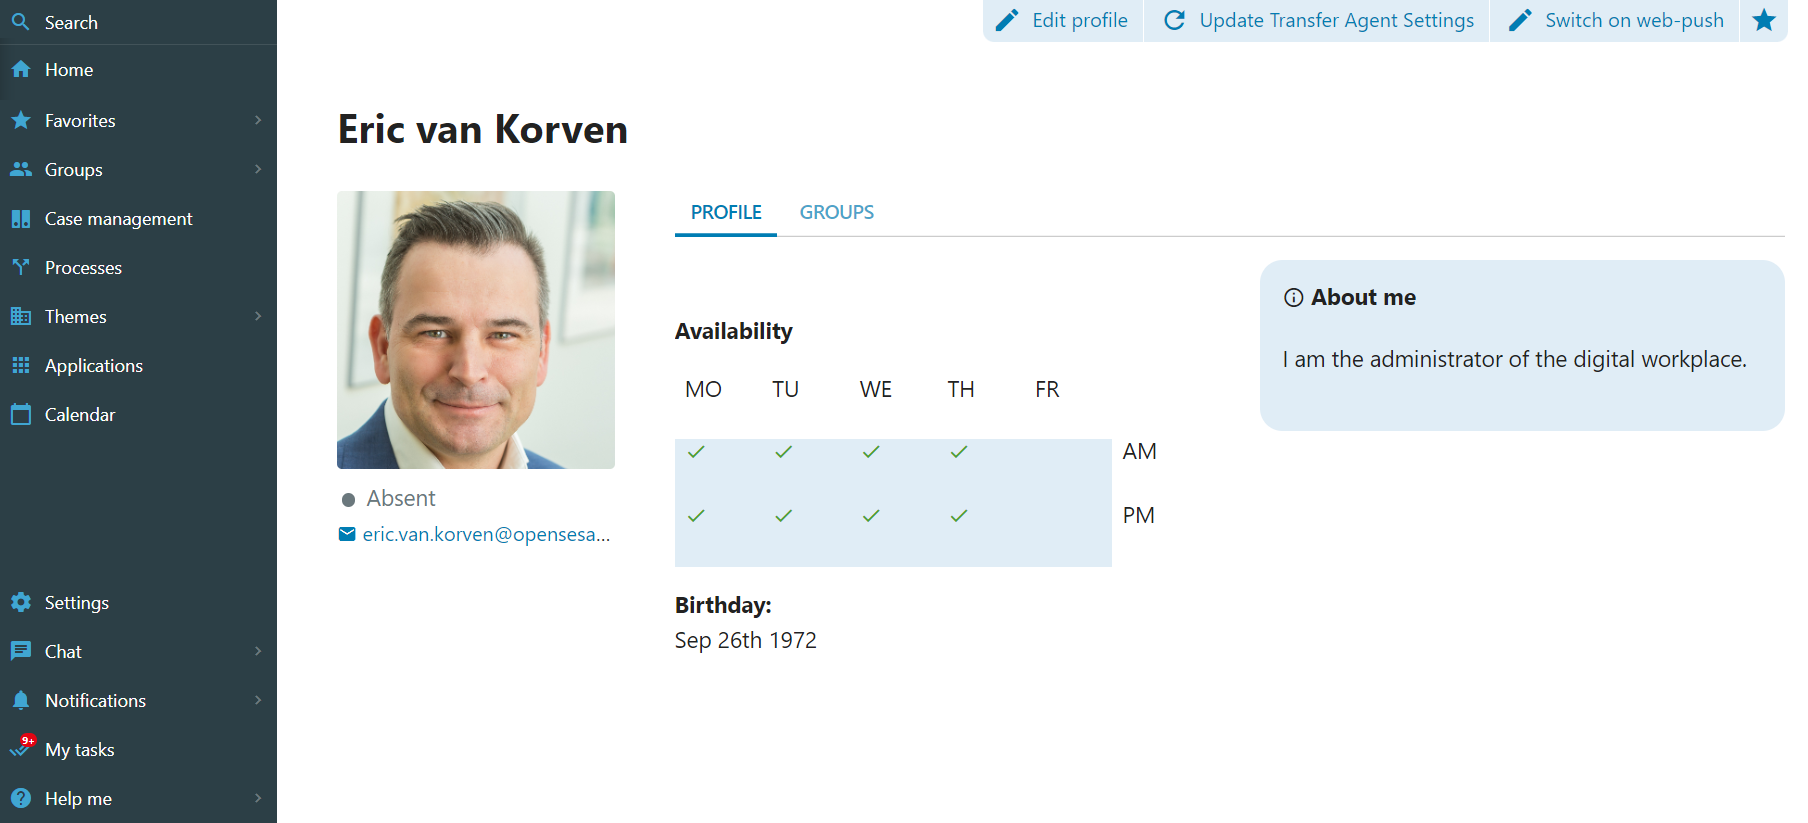Screen dimensions: 1808x823
Task: Click the Search magnifier icon
Action: click(21, 22)
